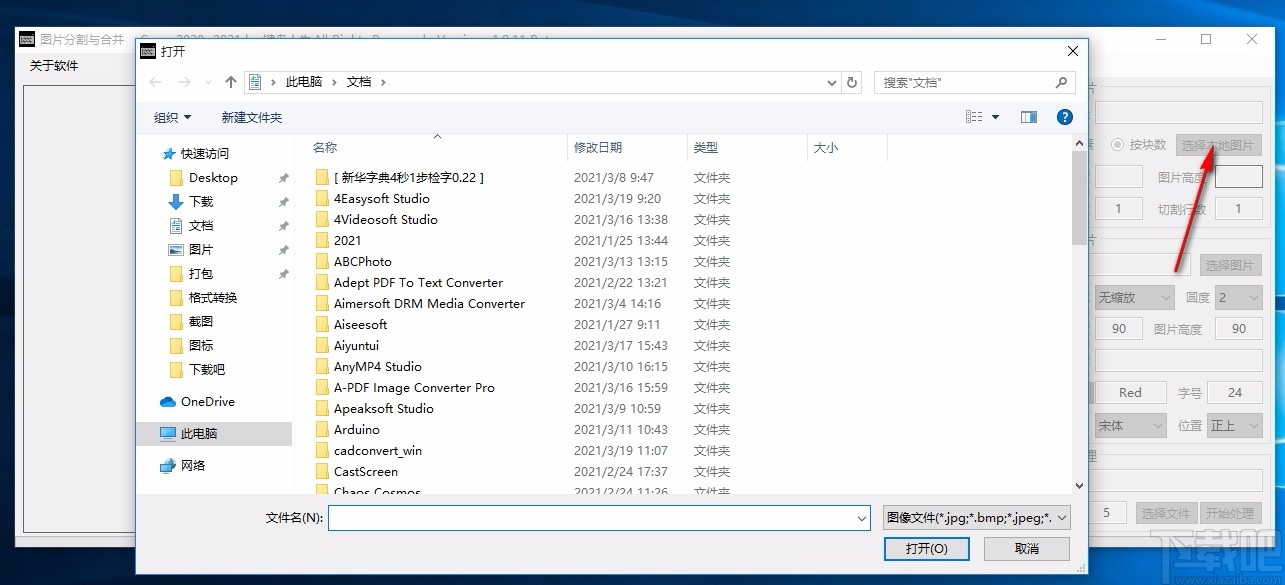Click 取消 button
Screen dimensions: 1285x585
coord(1027,548)
